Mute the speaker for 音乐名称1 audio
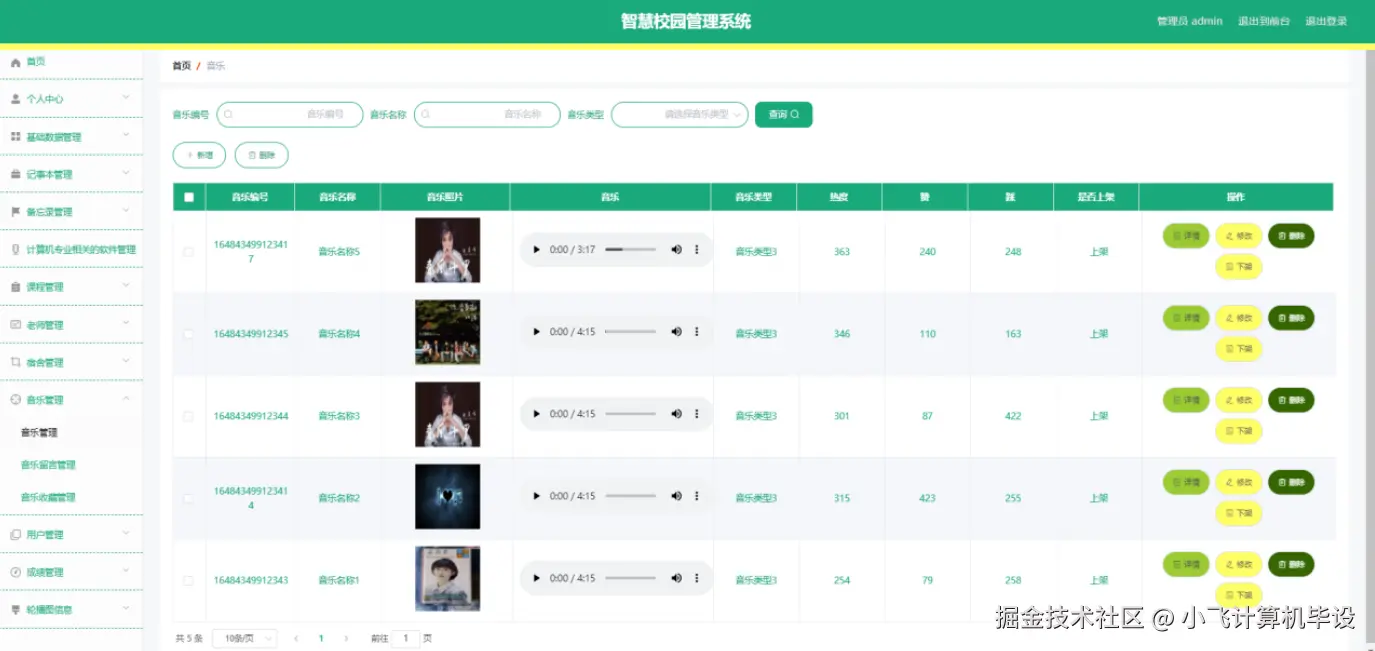 click(x=676, y=577)
